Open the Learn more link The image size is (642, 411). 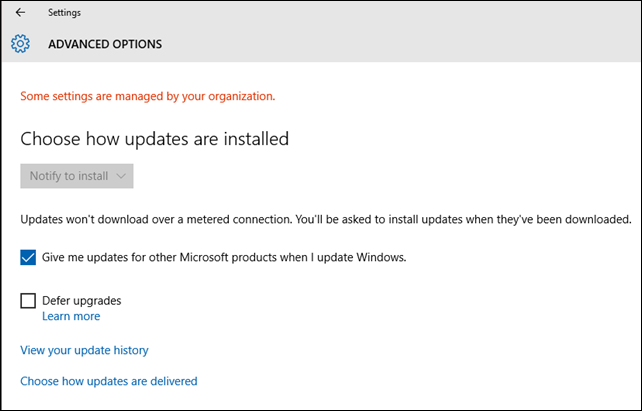71,316
